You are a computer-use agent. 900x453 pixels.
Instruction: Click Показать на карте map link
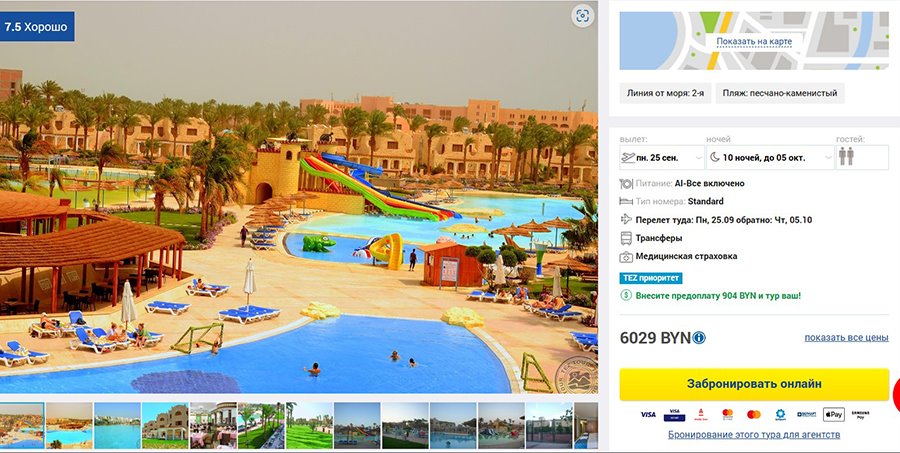pyautogui.click(x=754, y=42)
